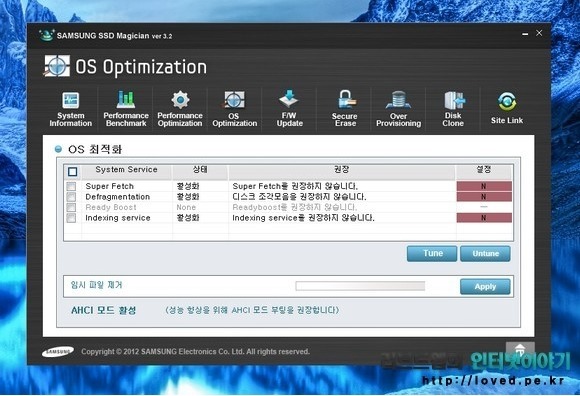Click the OS 최적화 section heading

click(95, 149)
